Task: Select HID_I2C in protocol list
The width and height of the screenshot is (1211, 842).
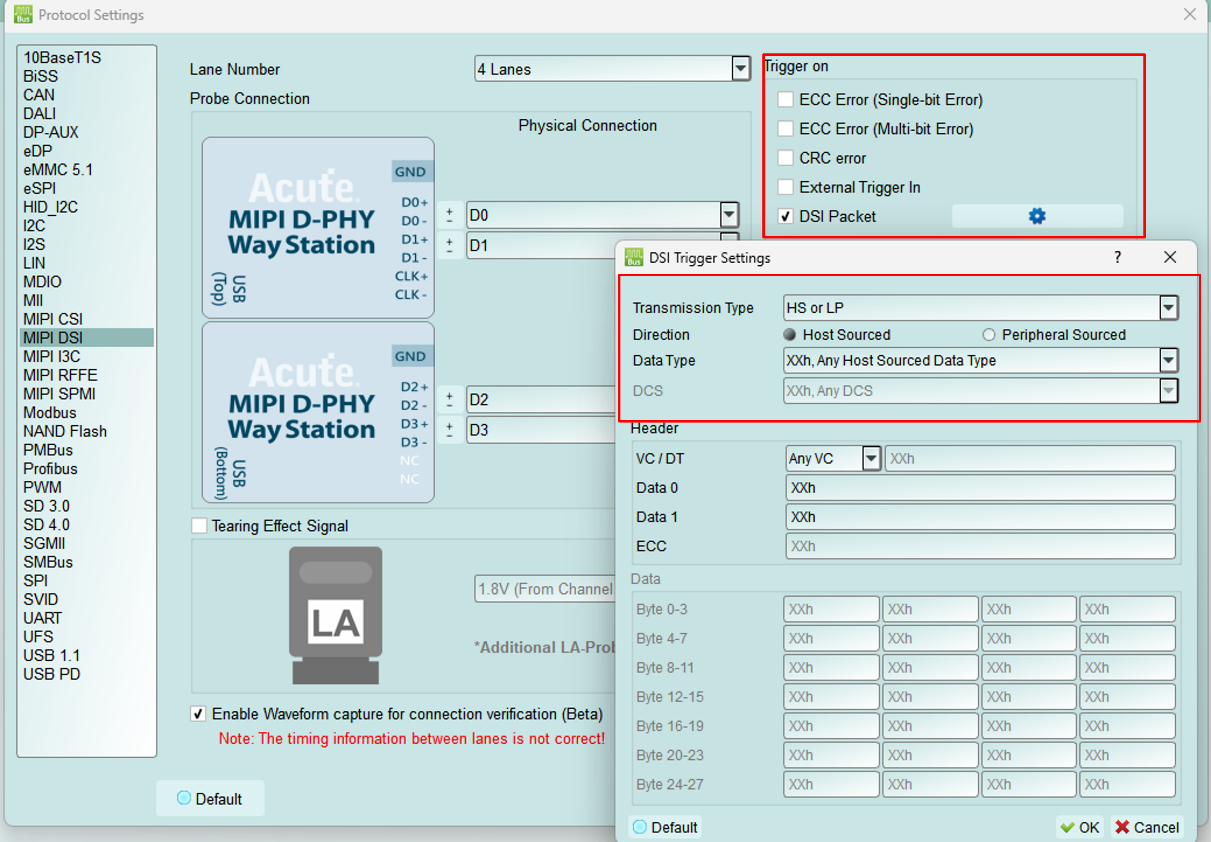Action: click(x=50, y=207)
